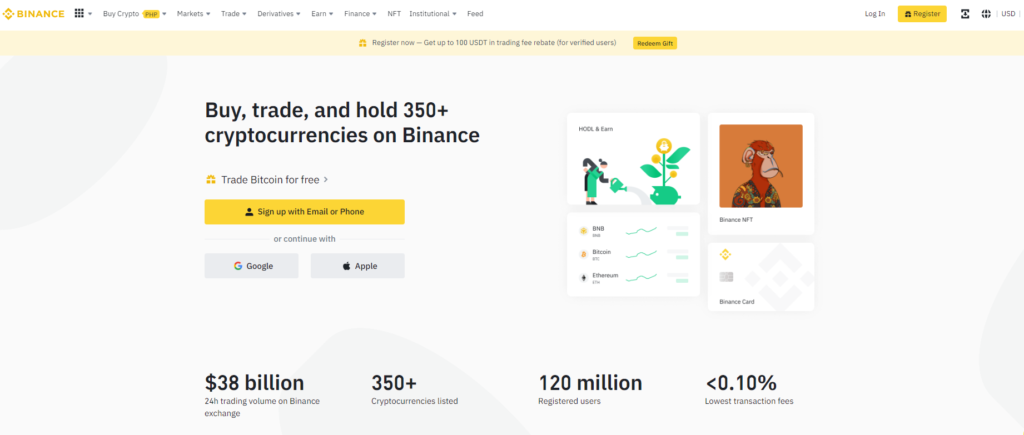1024x435 pixels.
Task: Click the Bitcoin price sparkline
Action: point(641,254)
